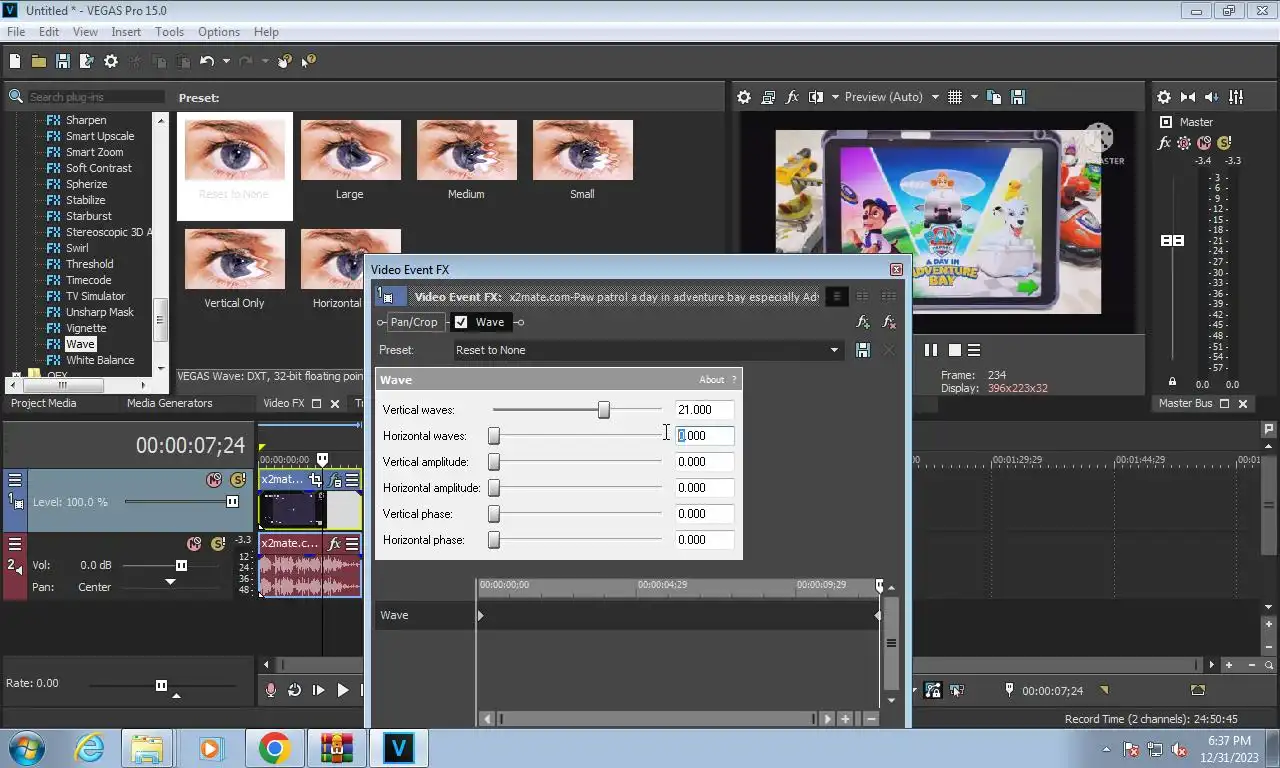This screenshot has height=768, width=1280.
Task: Toggle loop playback in transport bar
Action: click(294, 690)
